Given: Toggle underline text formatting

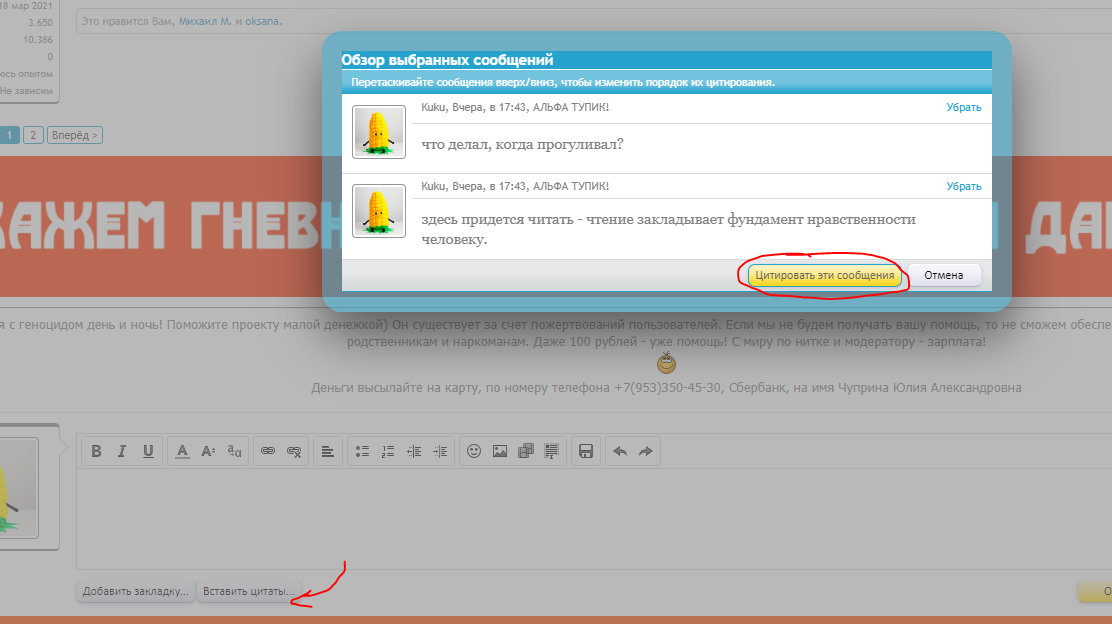Looking at the screenshot, I should click(x=148, y=451).
